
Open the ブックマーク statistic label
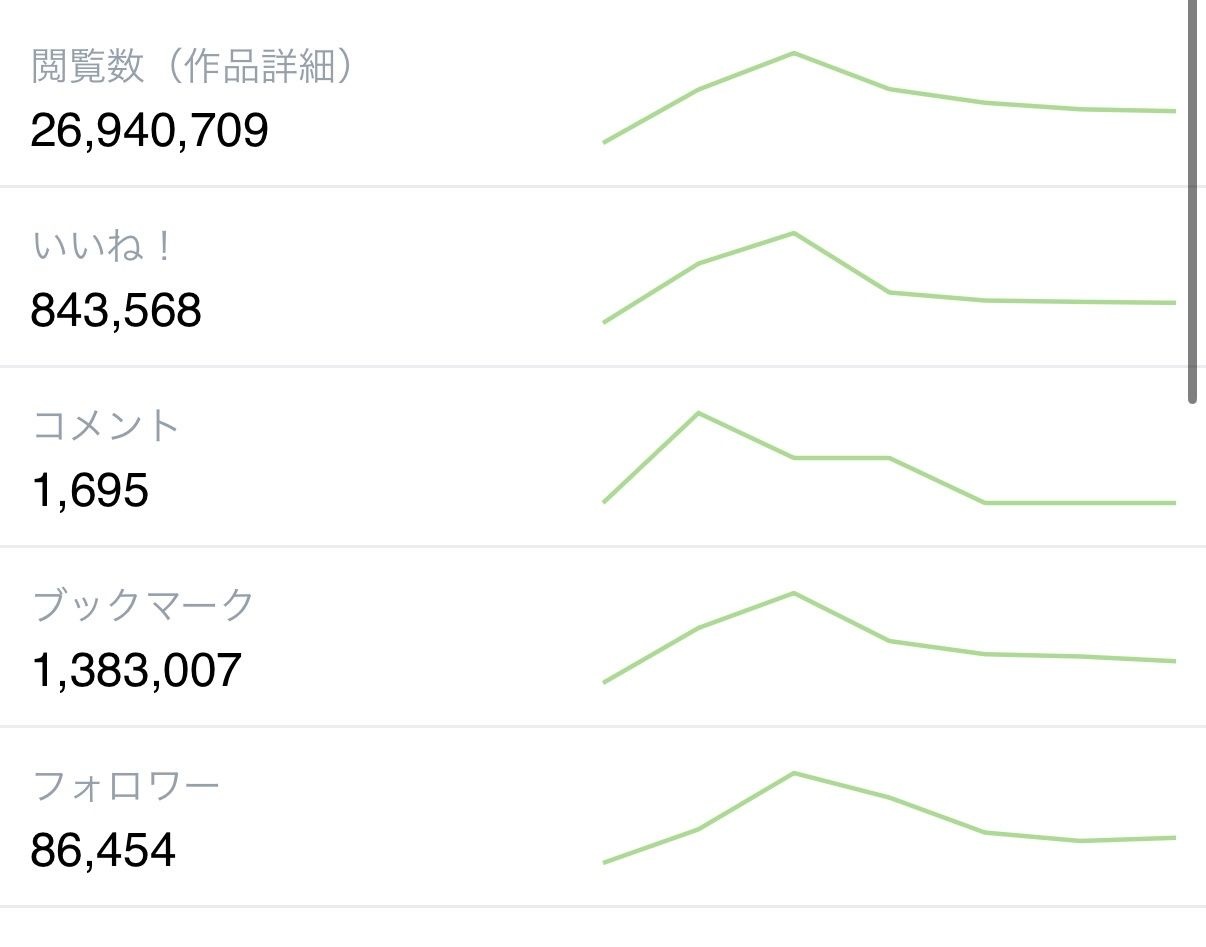click(x=144, y=606)
